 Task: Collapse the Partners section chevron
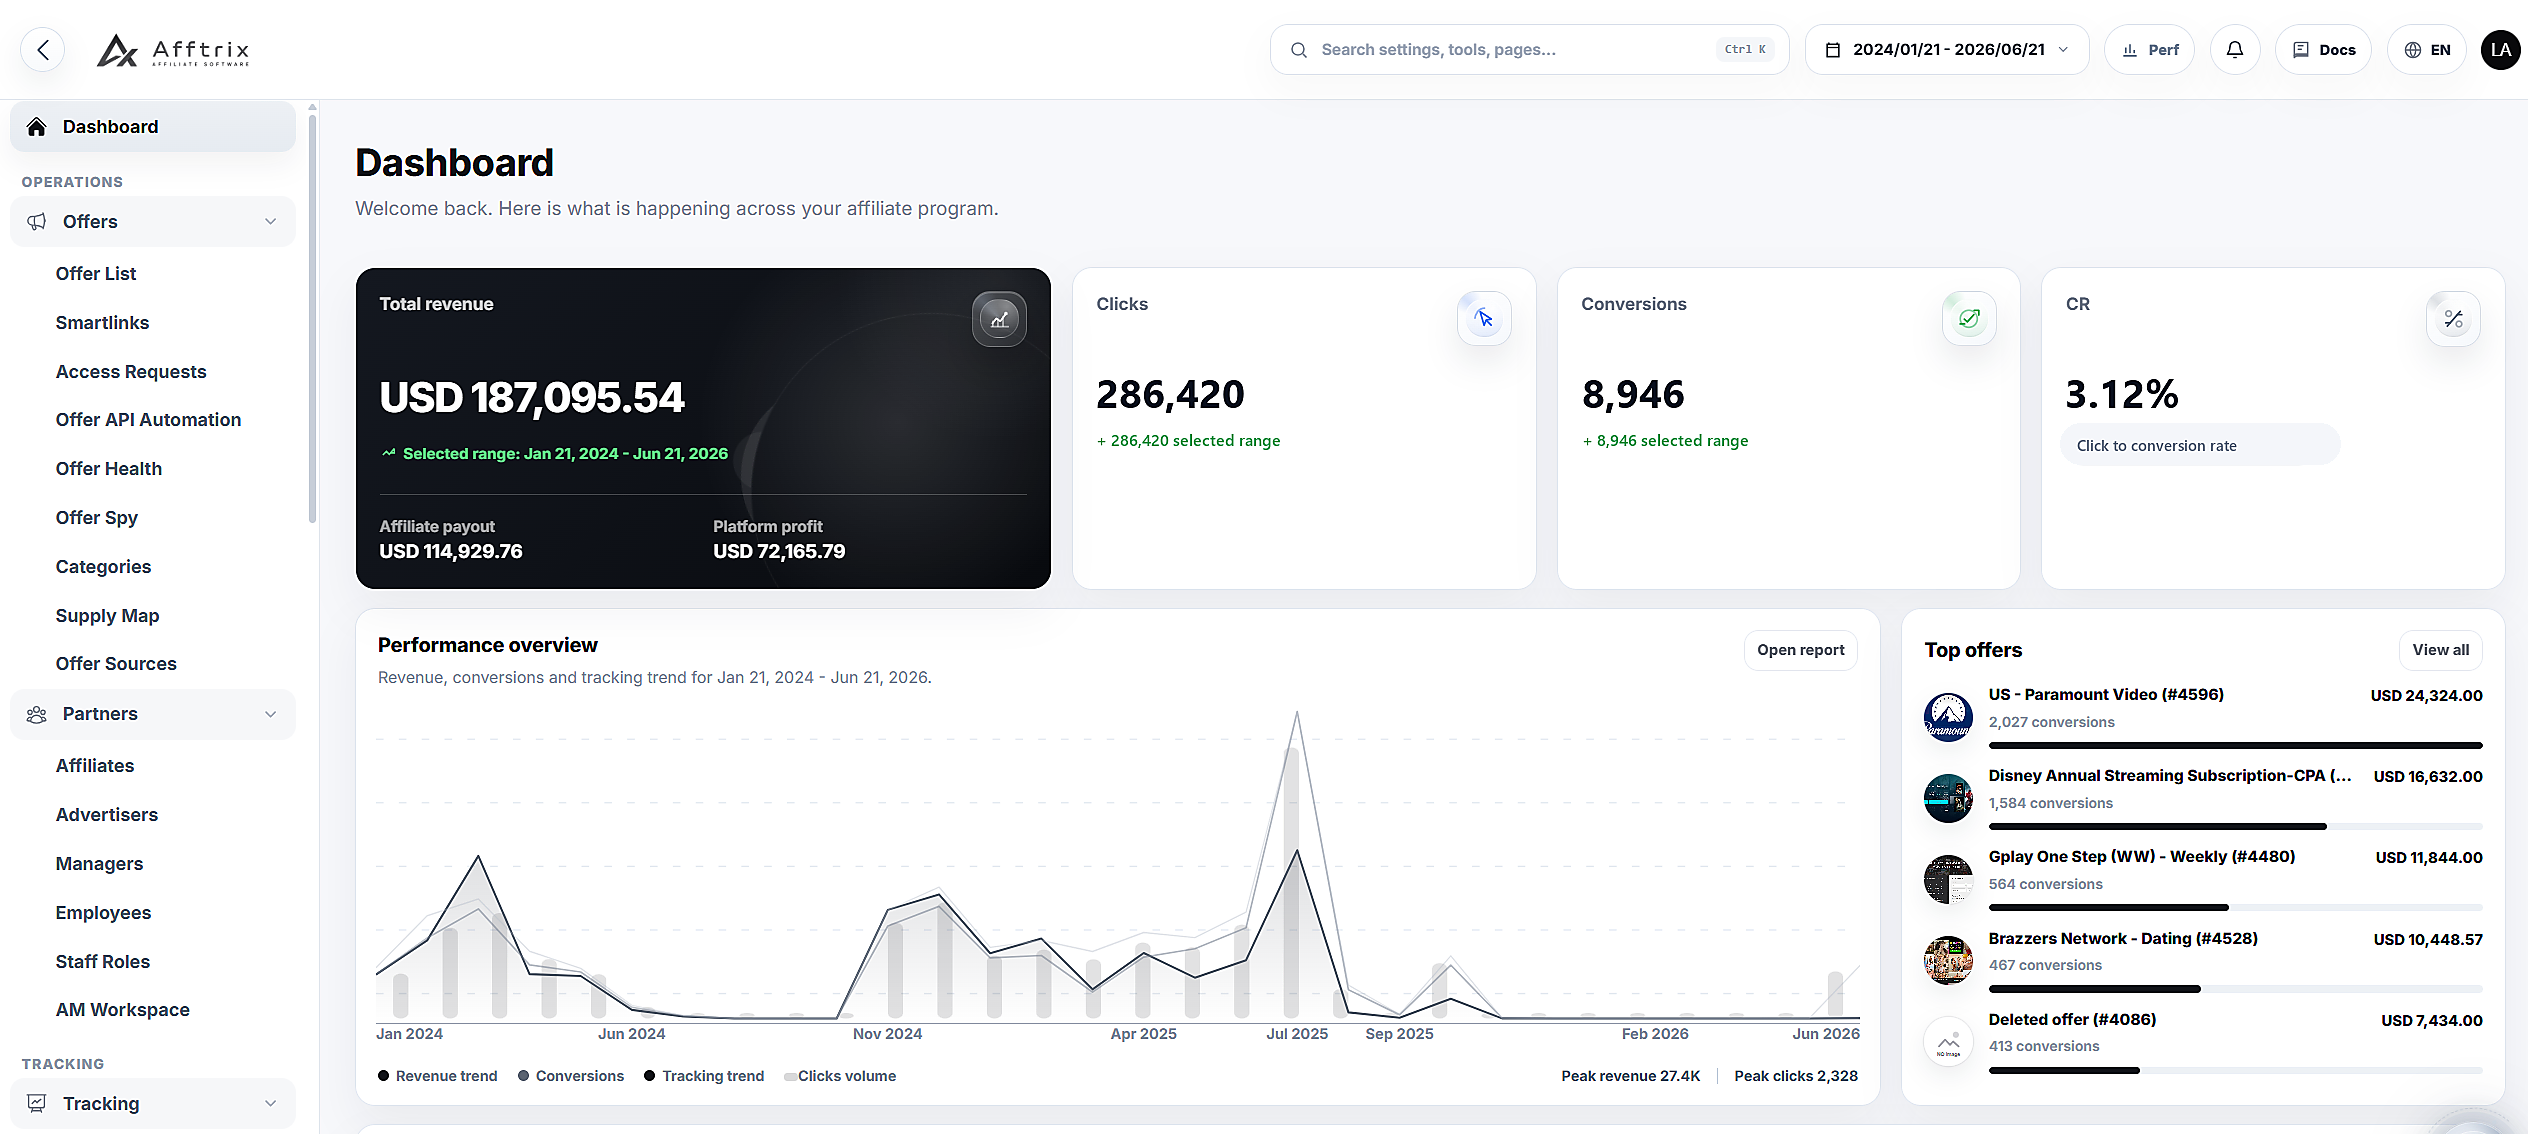(270, 714)
